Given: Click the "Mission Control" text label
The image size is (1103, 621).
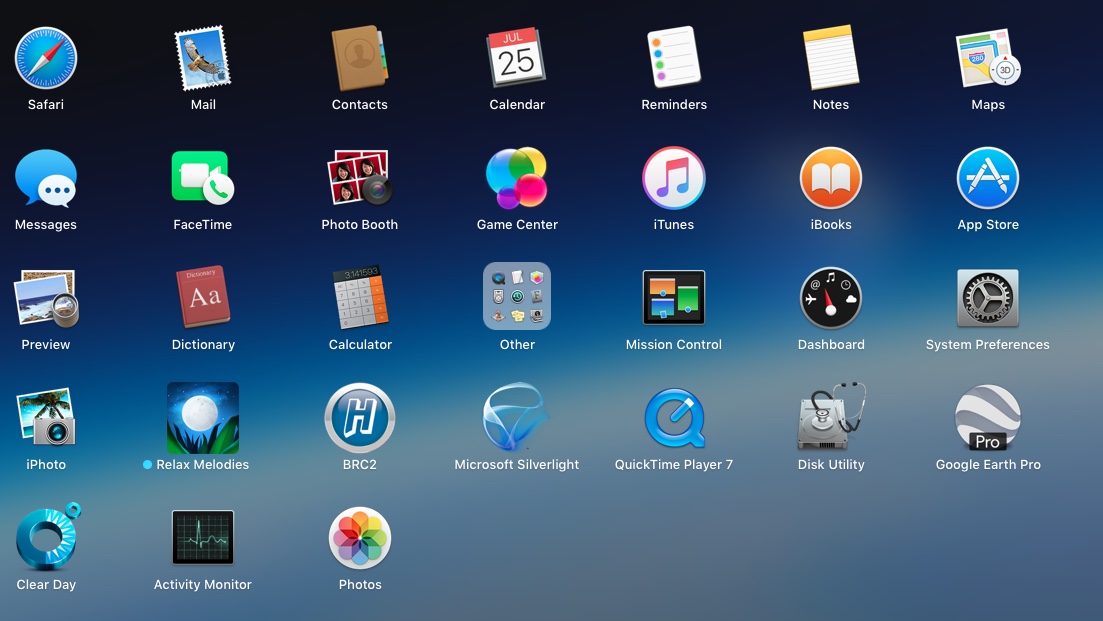Looking at the screenshot, I should coord(674,345).
